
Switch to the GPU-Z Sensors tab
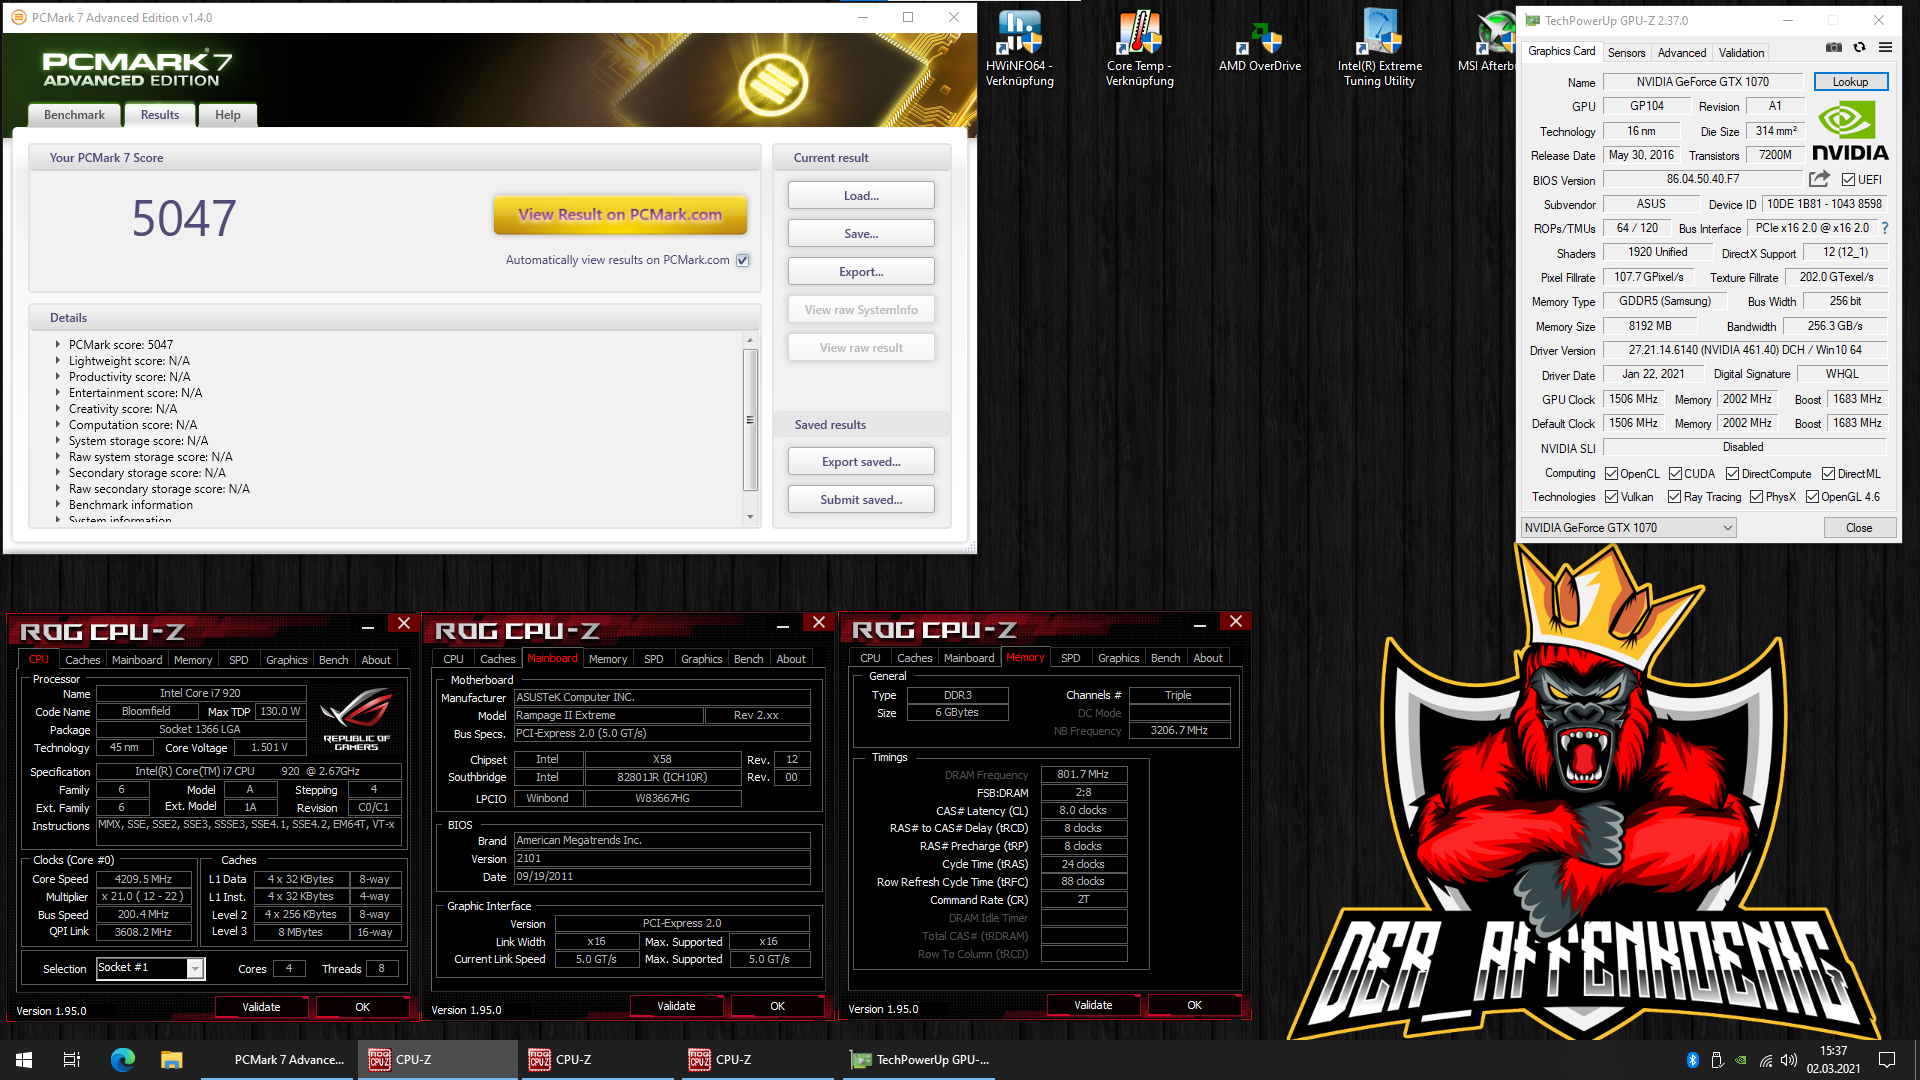pyautogui.click(x=1626, y=53)
